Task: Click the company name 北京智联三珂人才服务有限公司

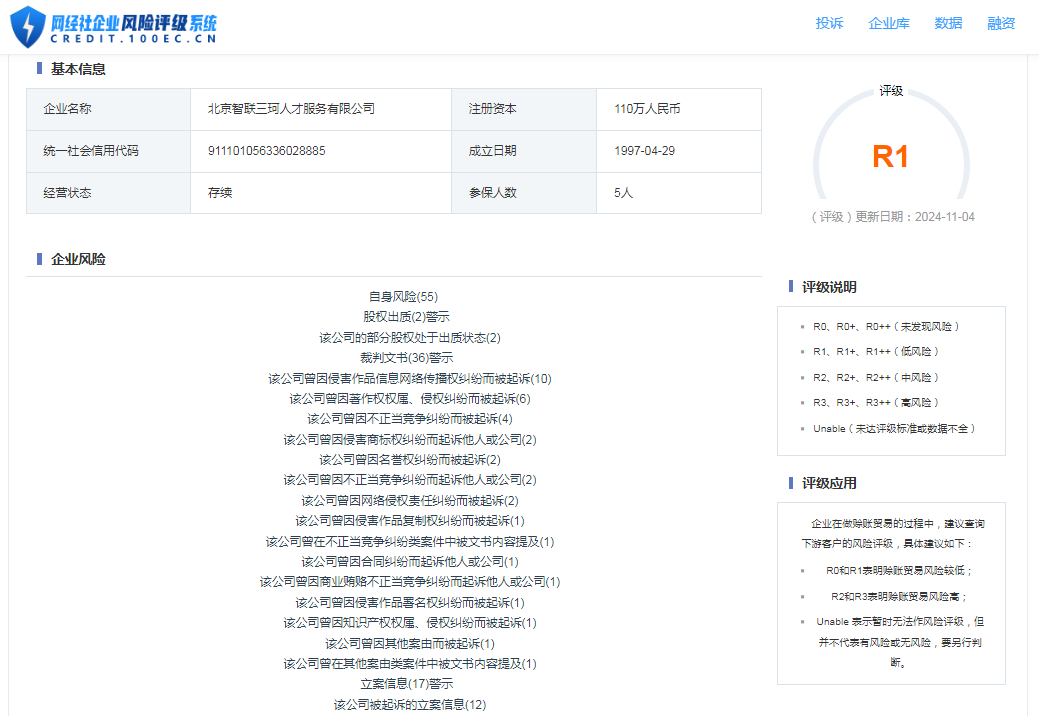Action: click(291, 109)
